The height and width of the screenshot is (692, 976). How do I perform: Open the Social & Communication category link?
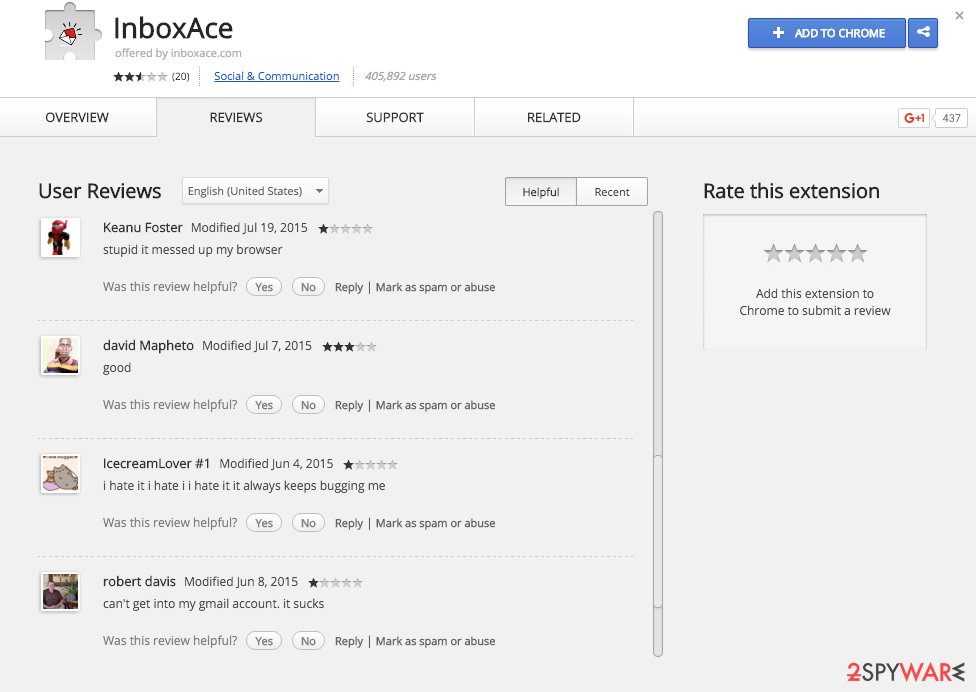pos(276,76)
